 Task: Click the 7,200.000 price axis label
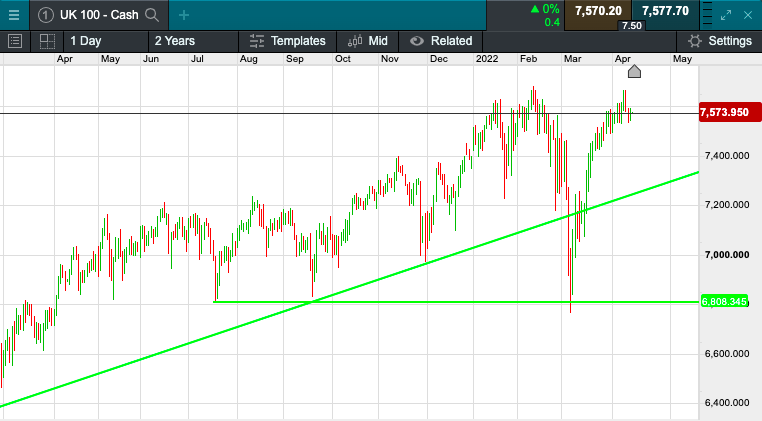(727, 205)
